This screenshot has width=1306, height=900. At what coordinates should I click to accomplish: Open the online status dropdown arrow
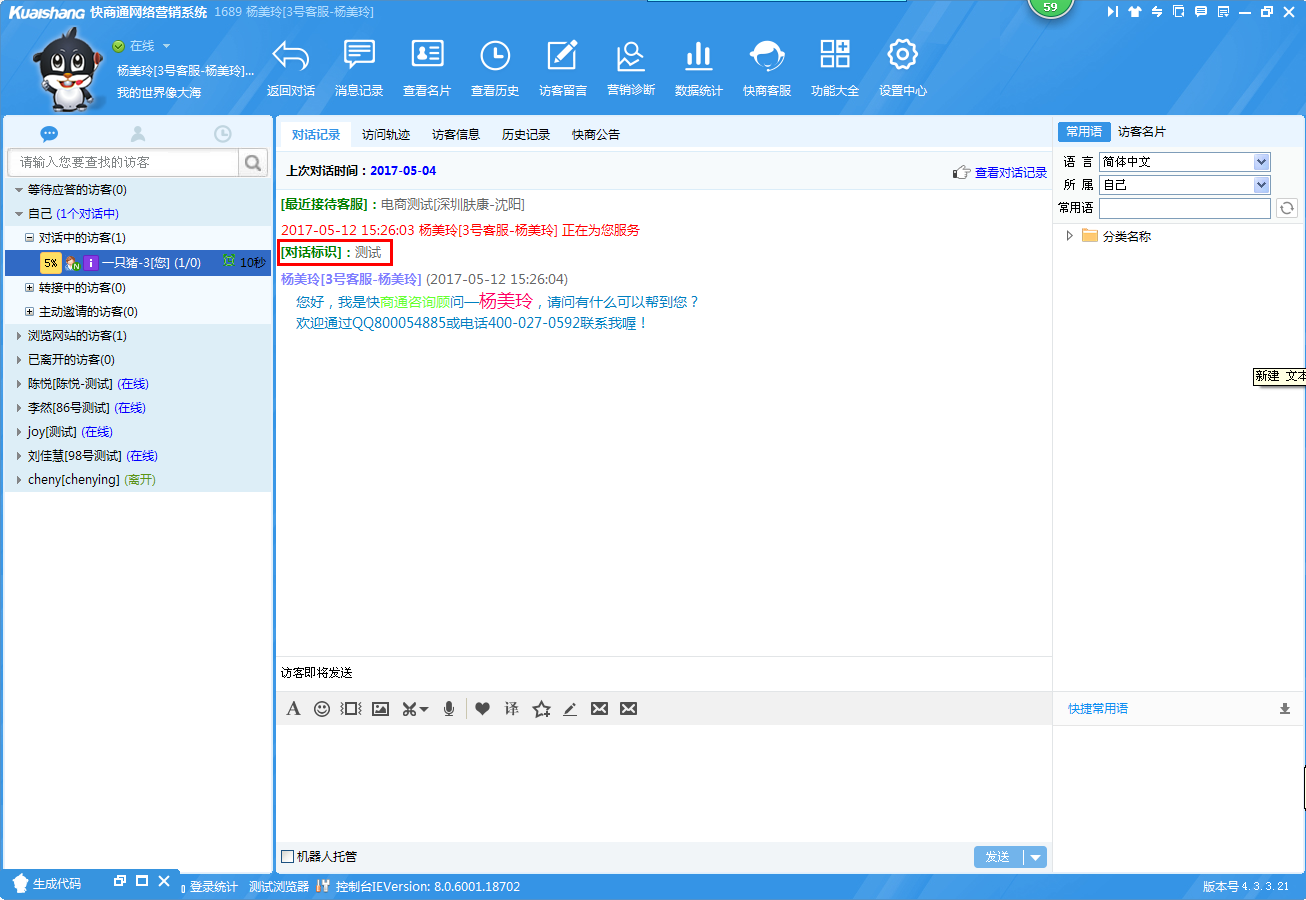[166, 46]
